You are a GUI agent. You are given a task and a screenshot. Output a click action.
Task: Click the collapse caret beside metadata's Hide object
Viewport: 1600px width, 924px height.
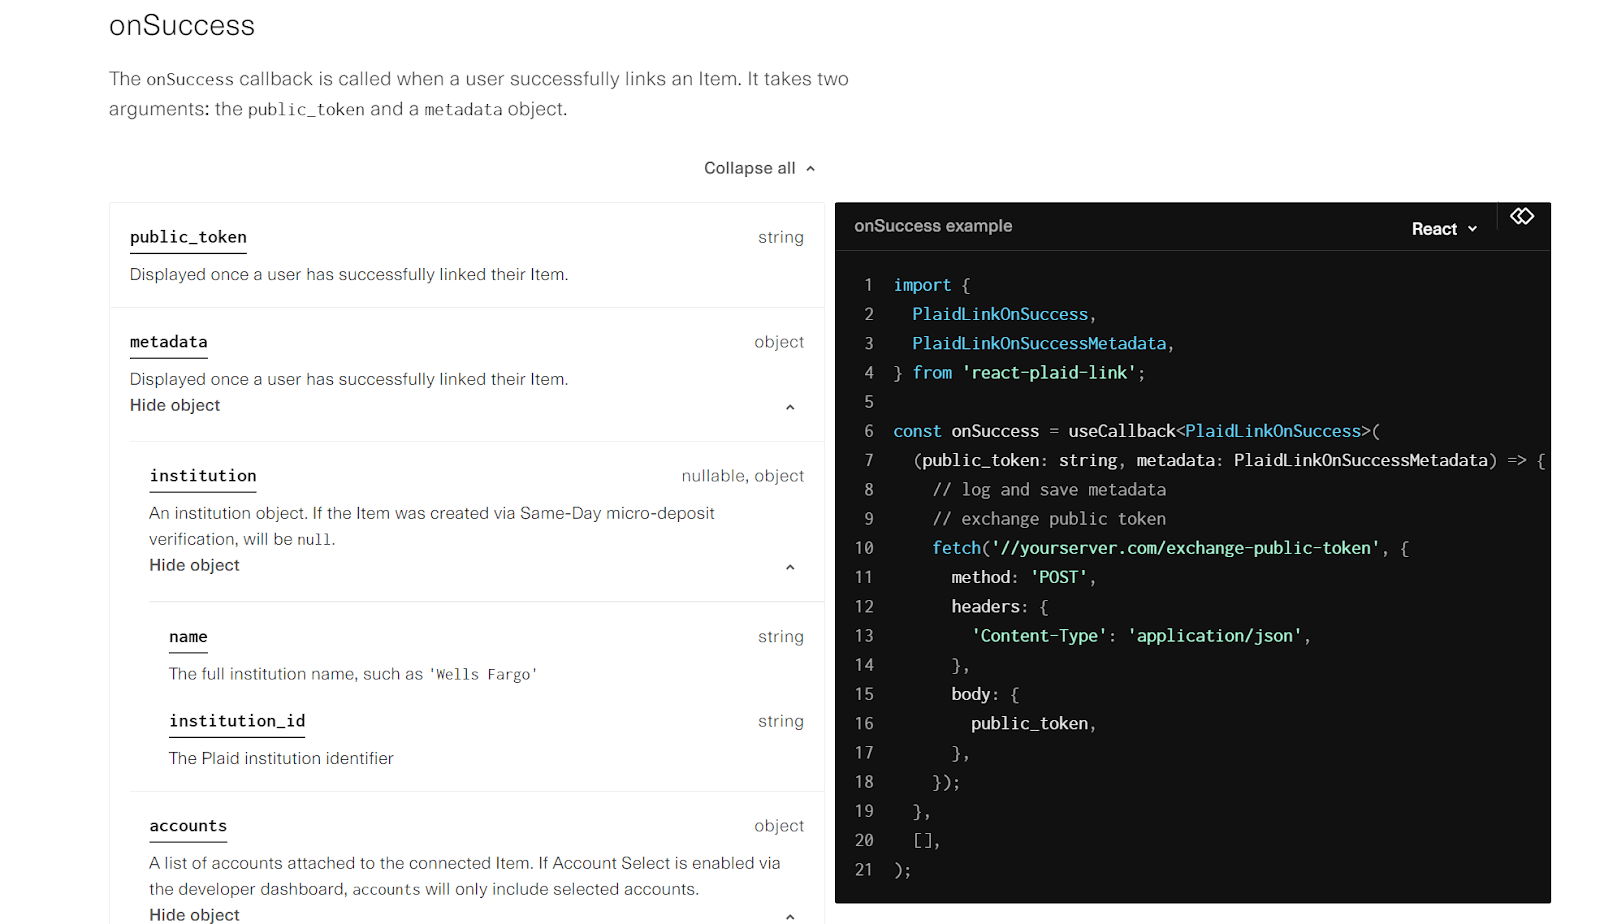790,407
